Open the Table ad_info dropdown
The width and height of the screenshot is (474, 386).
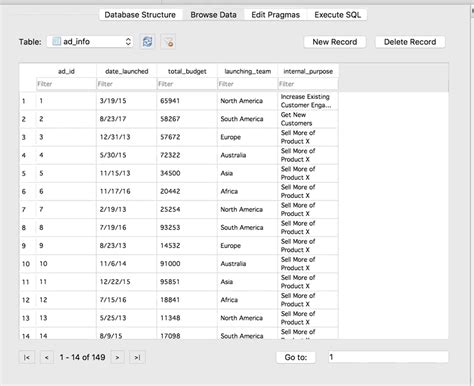(x=90, y=42)
